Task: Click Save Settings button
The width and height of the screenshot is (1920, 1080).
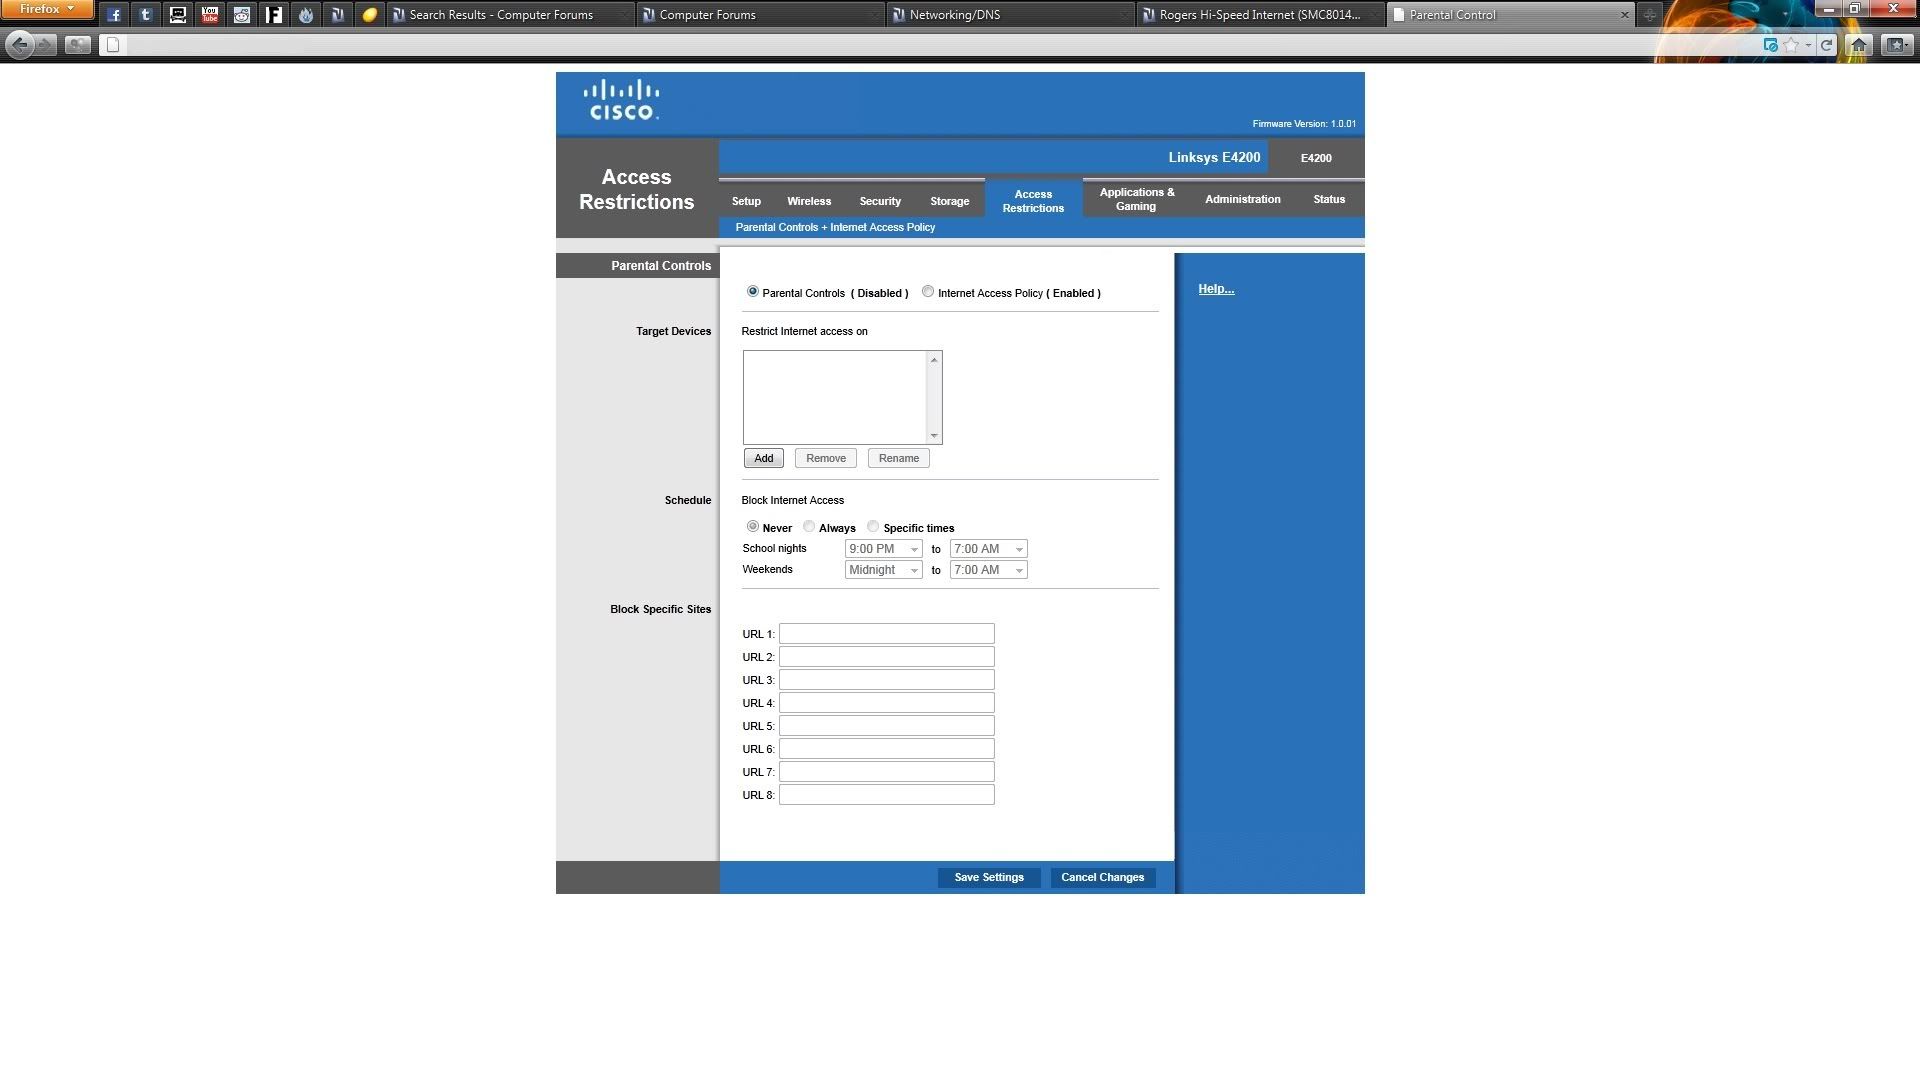Action: pos(989,877)
